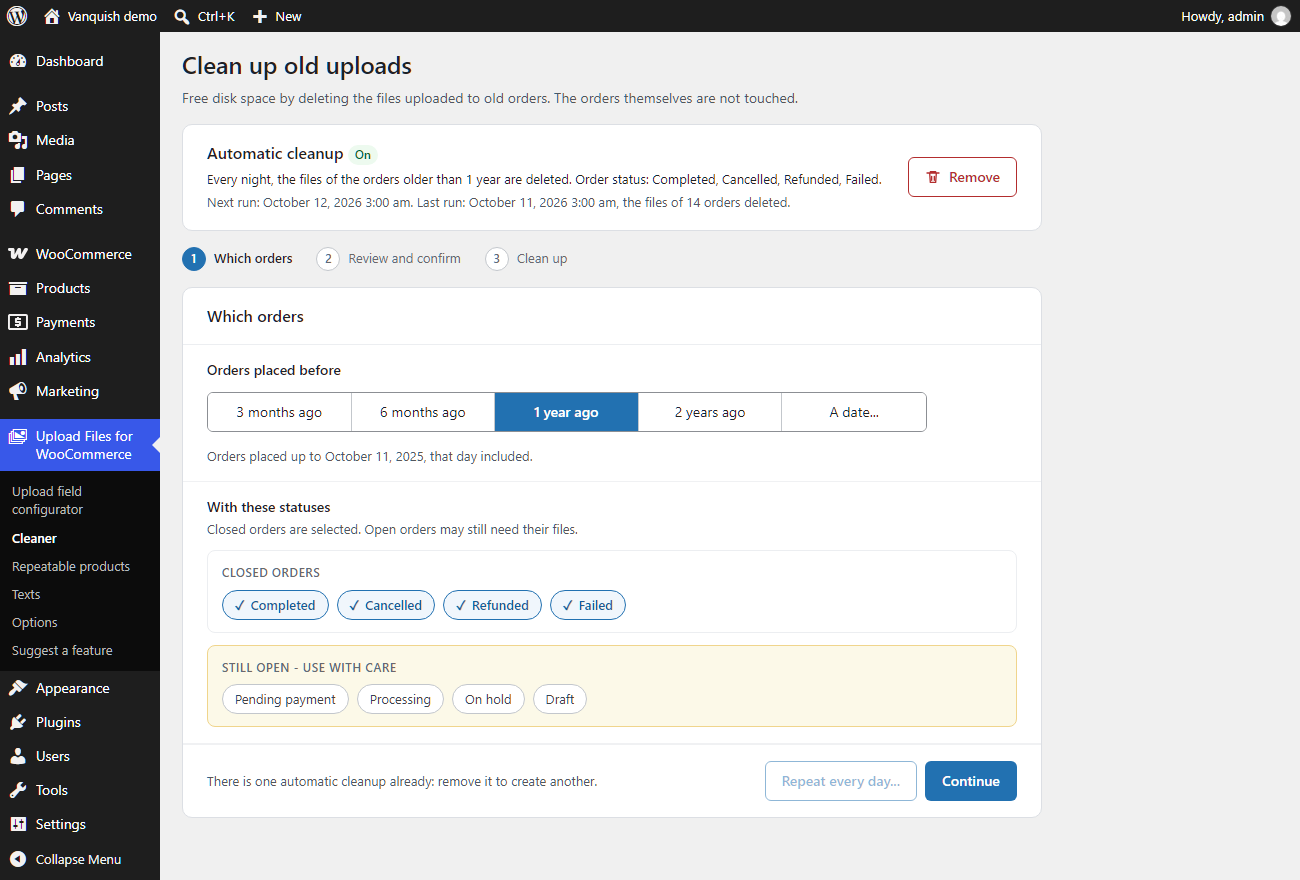Select the Pending payment status chip
1300x880 pixels.
tap(285, 699)
